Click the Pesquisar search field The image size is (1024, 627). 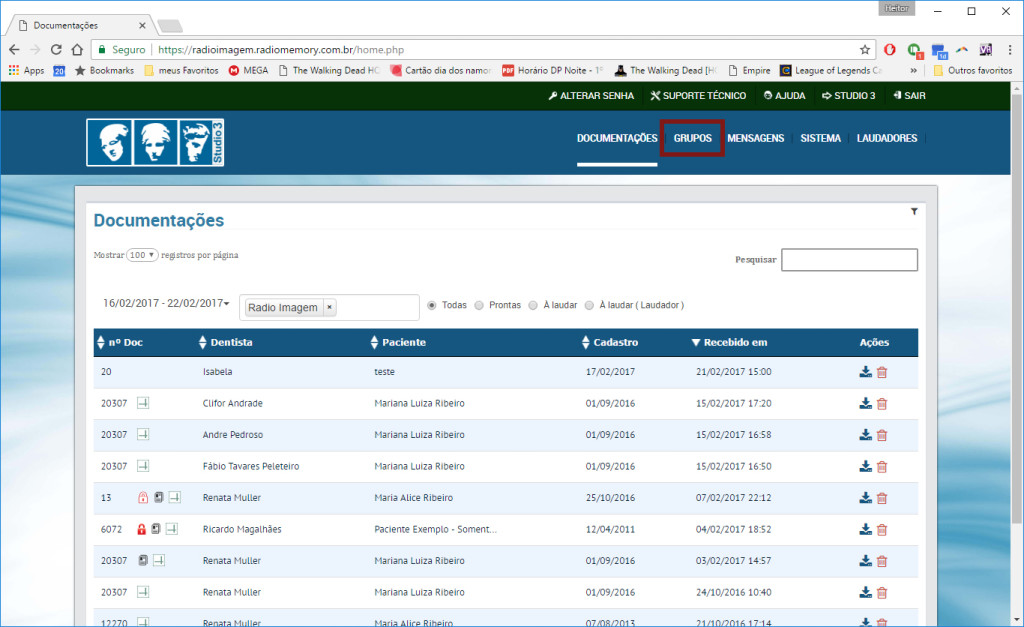coord(849,259)
